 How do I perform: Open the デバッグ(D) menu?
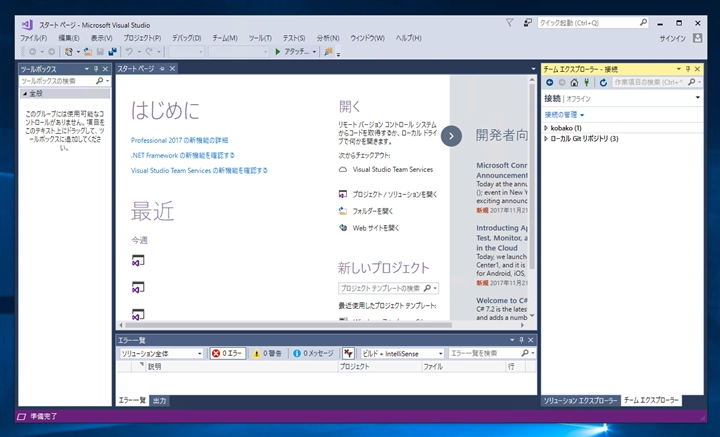(186, 38)
